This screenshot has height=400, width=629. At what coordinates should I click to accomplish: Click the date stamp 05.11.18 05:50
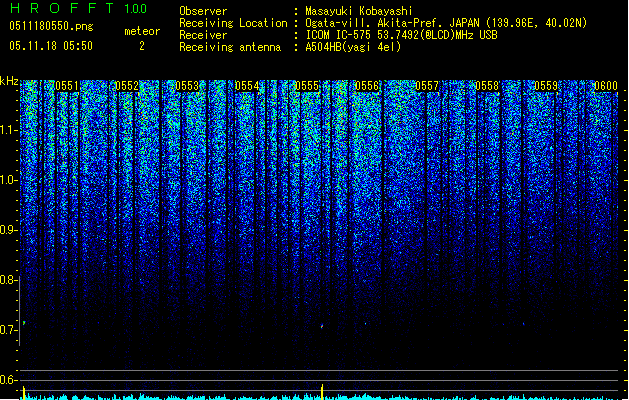point(51,46)
